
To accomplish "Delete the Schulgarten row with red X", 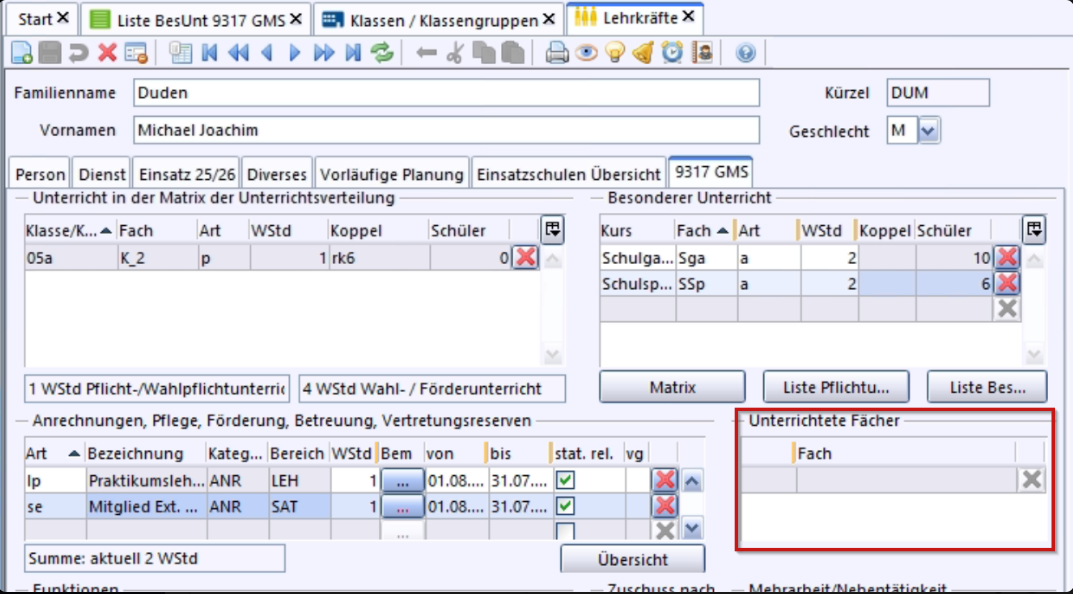I will point(1007,258).
